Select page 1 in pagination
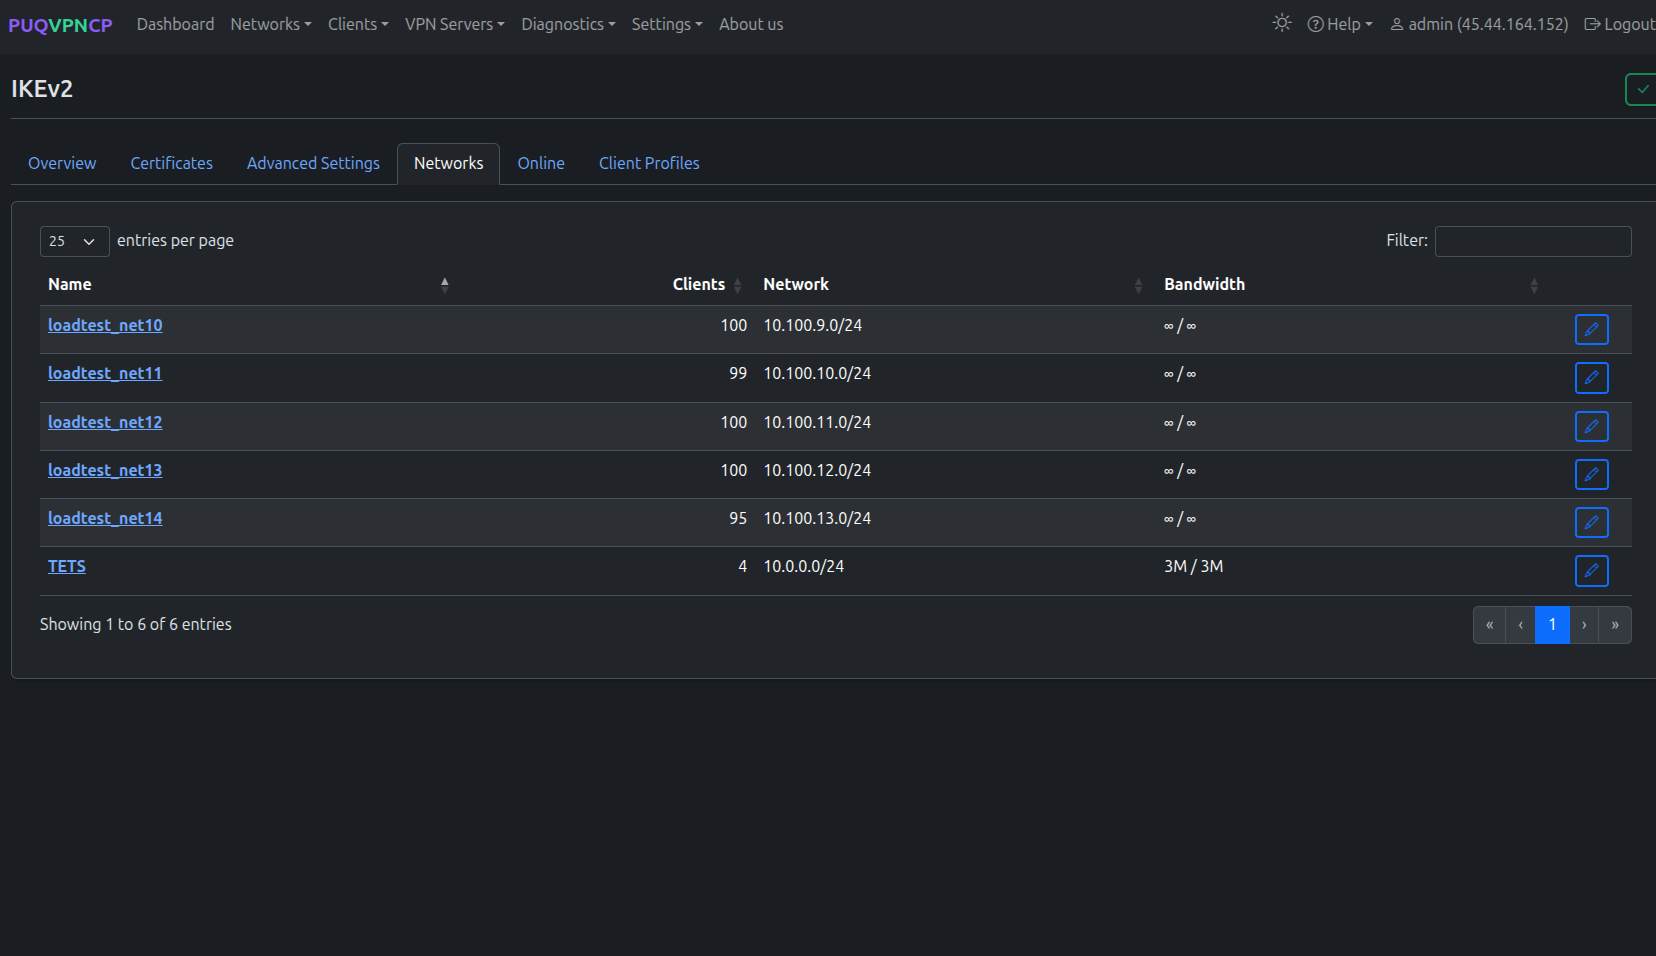This screenshot has height=956, width=1656. [1552, 625]
